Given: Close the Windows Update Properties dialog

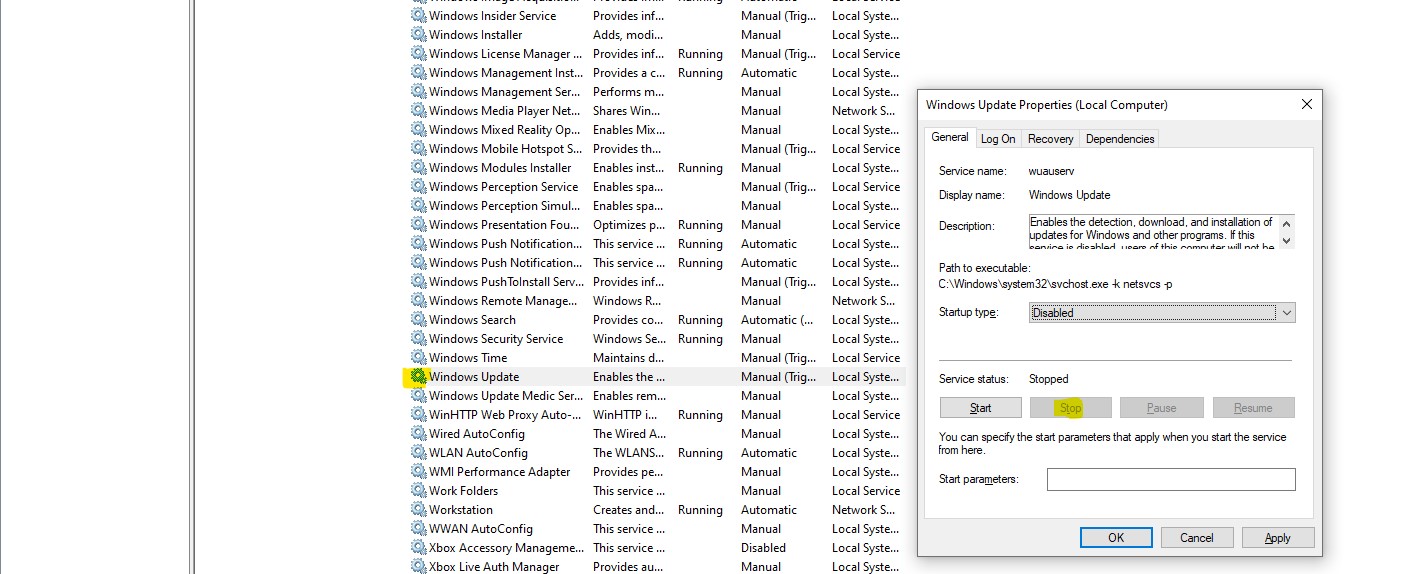Looking at the screenshot, I should click(1306, 105).
